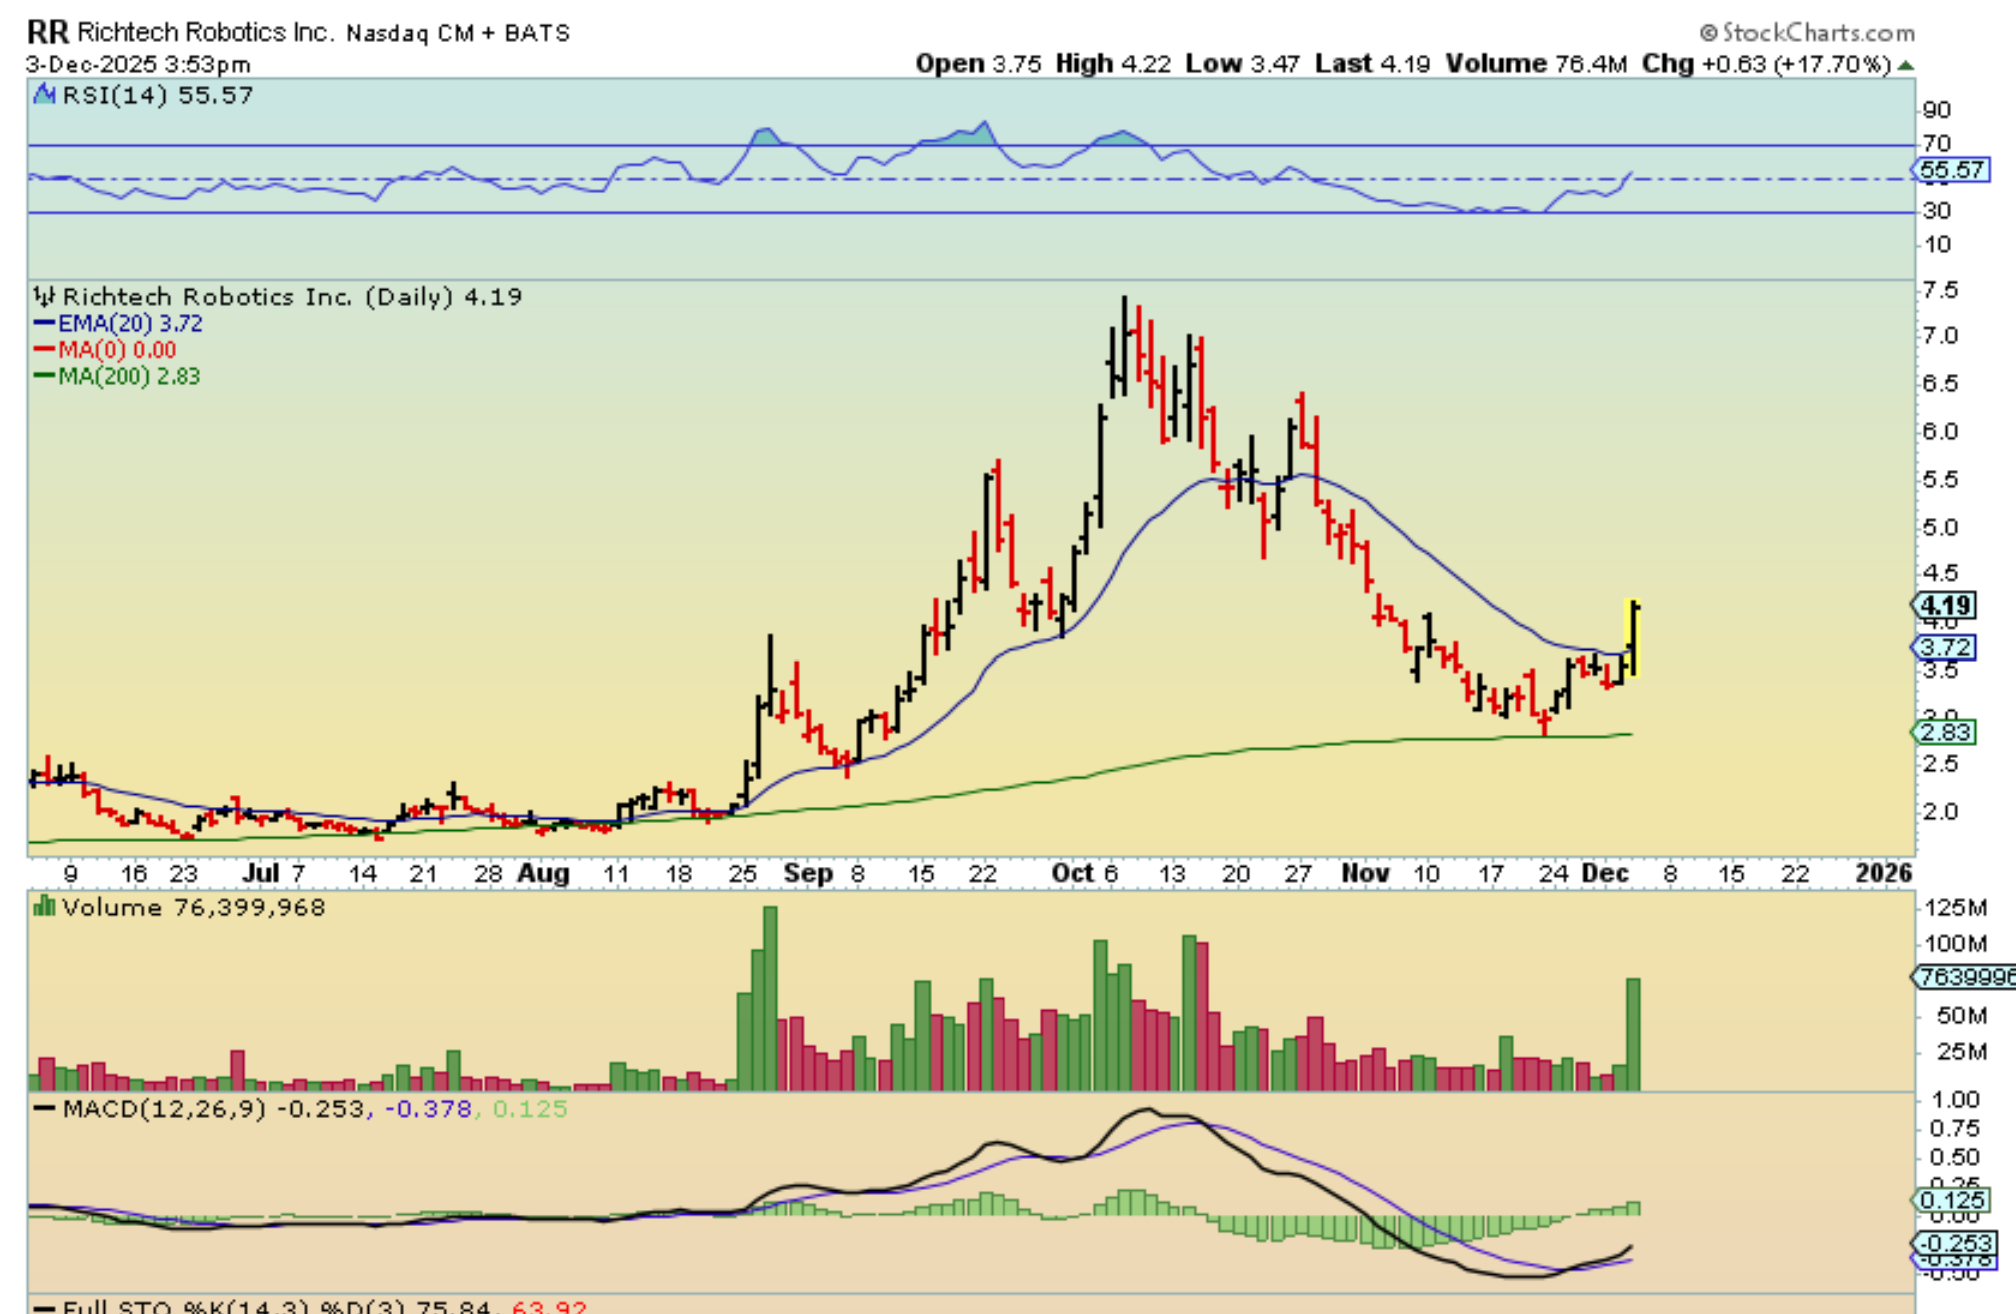Click the candlestick icon beside Richtech Robotics (Daily)
Image resolution: width=2016 pixels, height=1314 pixels.
tap(44, 297)
